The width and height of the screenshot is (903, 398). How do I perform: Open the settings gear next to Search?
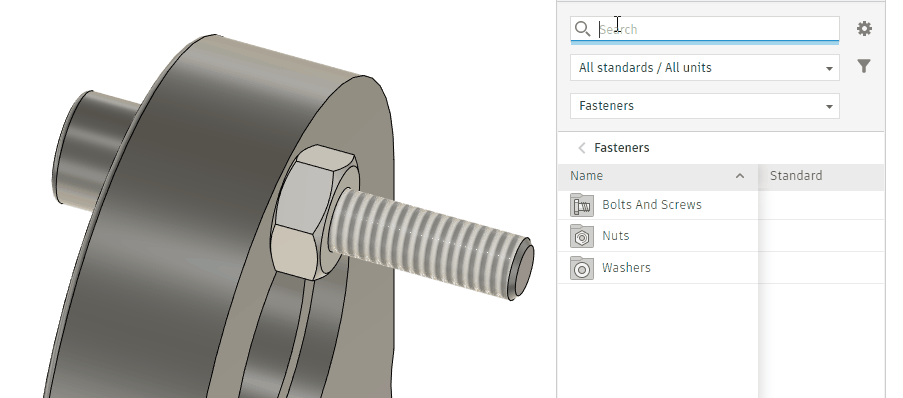click(864, 29)
